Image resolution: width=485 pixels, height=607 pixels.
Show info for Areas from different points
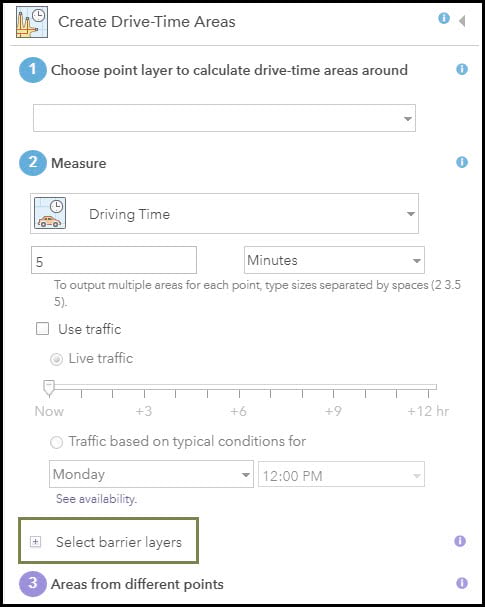(461, 583)
